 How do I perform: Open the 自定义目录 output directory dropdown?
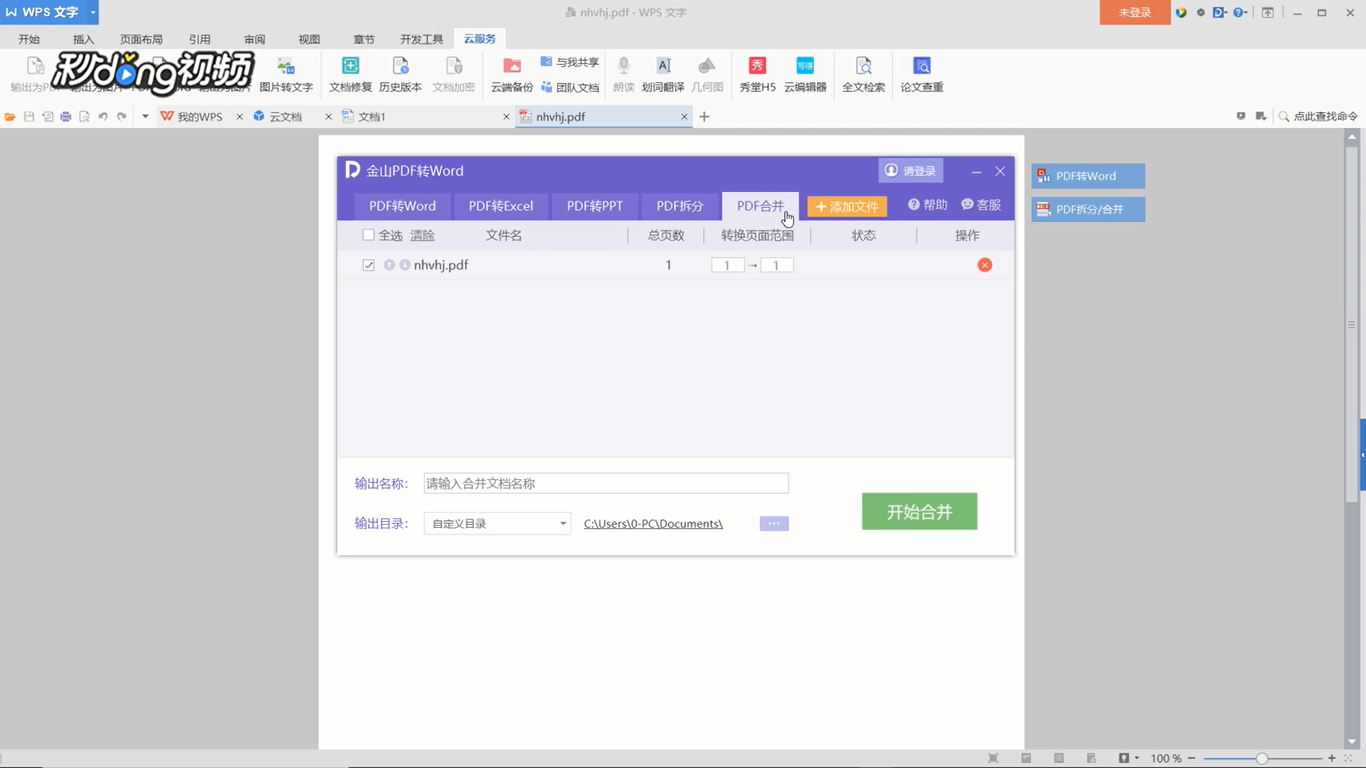click(x=497, y=523)
